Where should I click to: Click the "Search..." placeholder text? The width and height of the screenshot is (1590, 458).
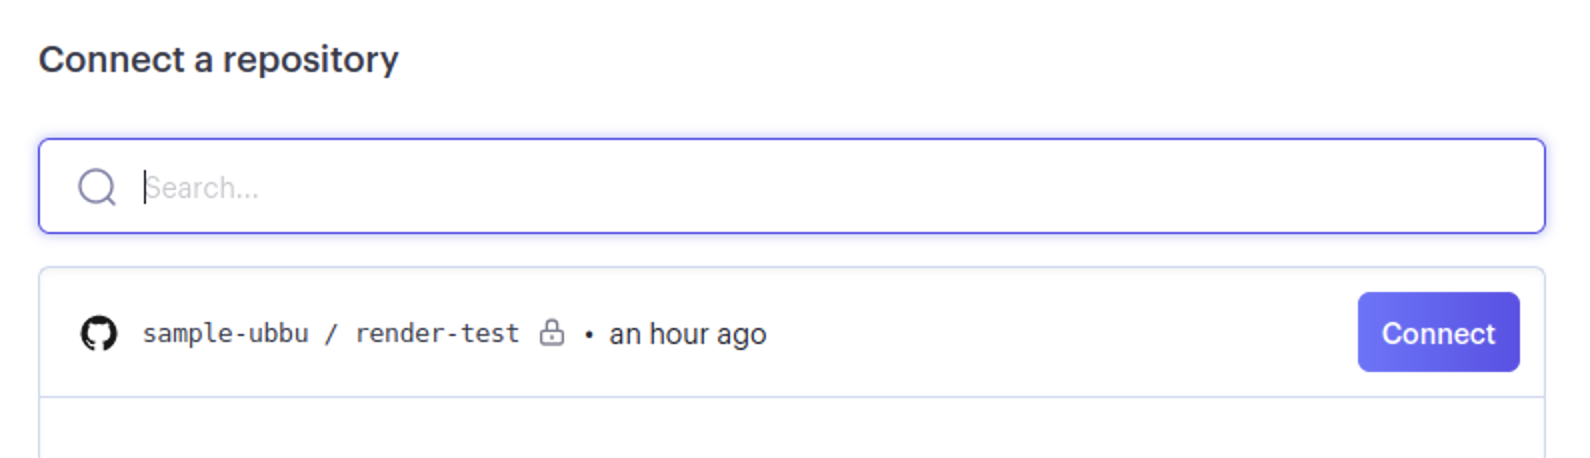pyautogui.click(x=203, y=188)
